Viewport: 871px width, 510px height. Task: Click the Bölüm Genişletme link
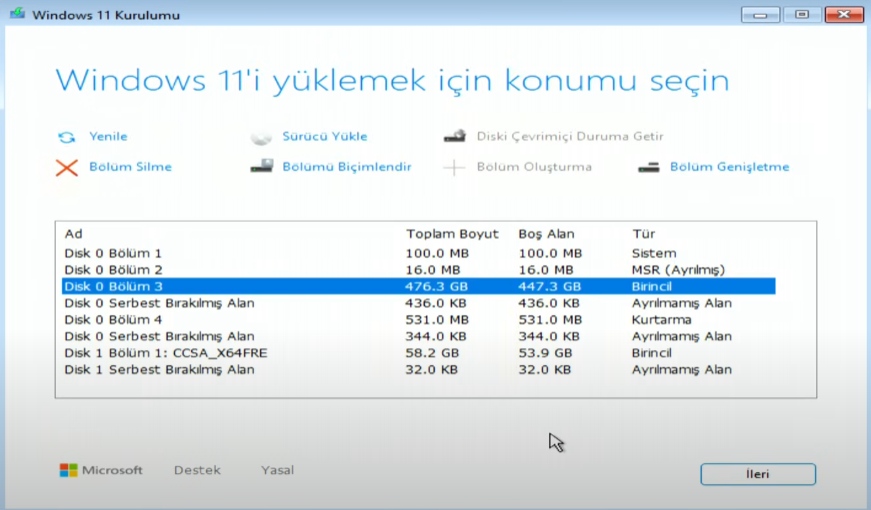(x=729, y=167)
